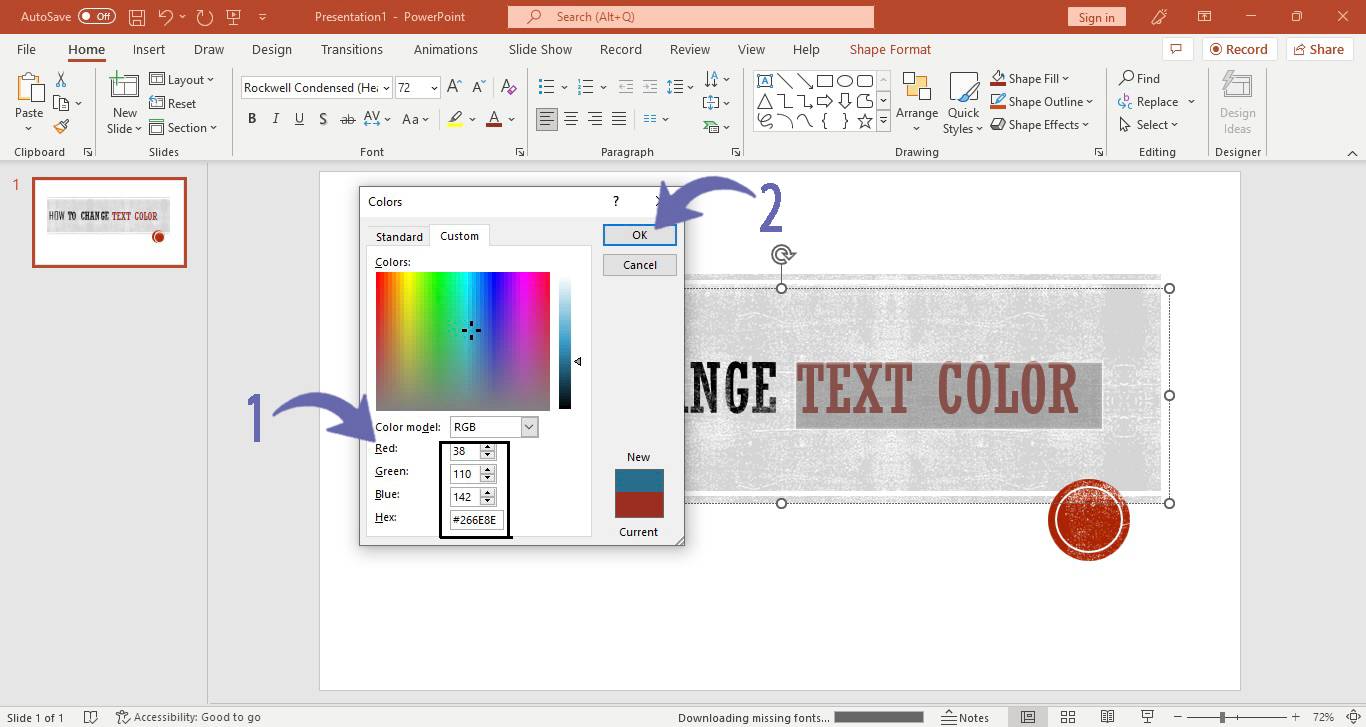Viewport: 1366px width, 727px height.
Task: Apply Strikethrough formatting
Action: [348, 119]
